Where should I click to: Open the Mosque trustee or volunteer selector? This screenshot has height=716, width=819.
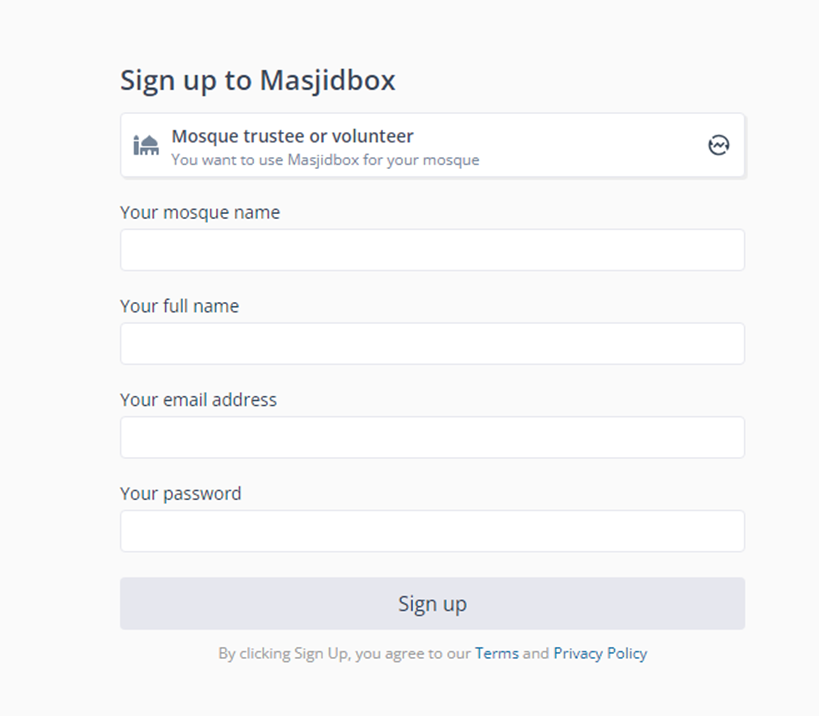pyautogui.click(x=432, y=145)
